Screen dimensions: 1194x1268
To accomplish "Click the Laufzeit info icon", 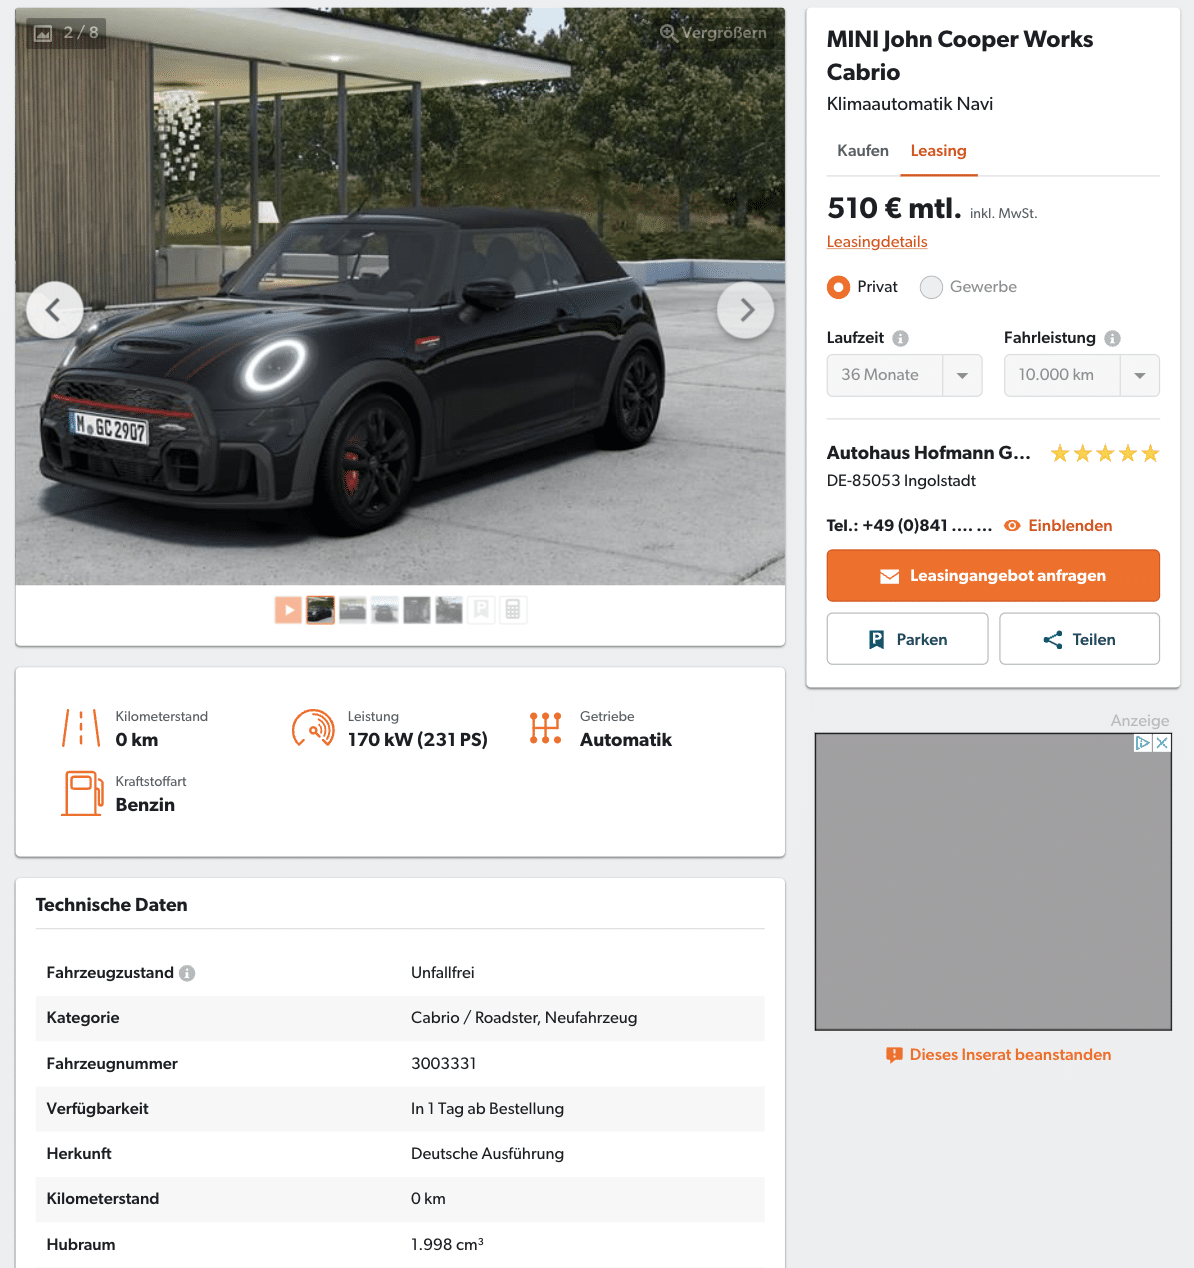I will (900, 338).
